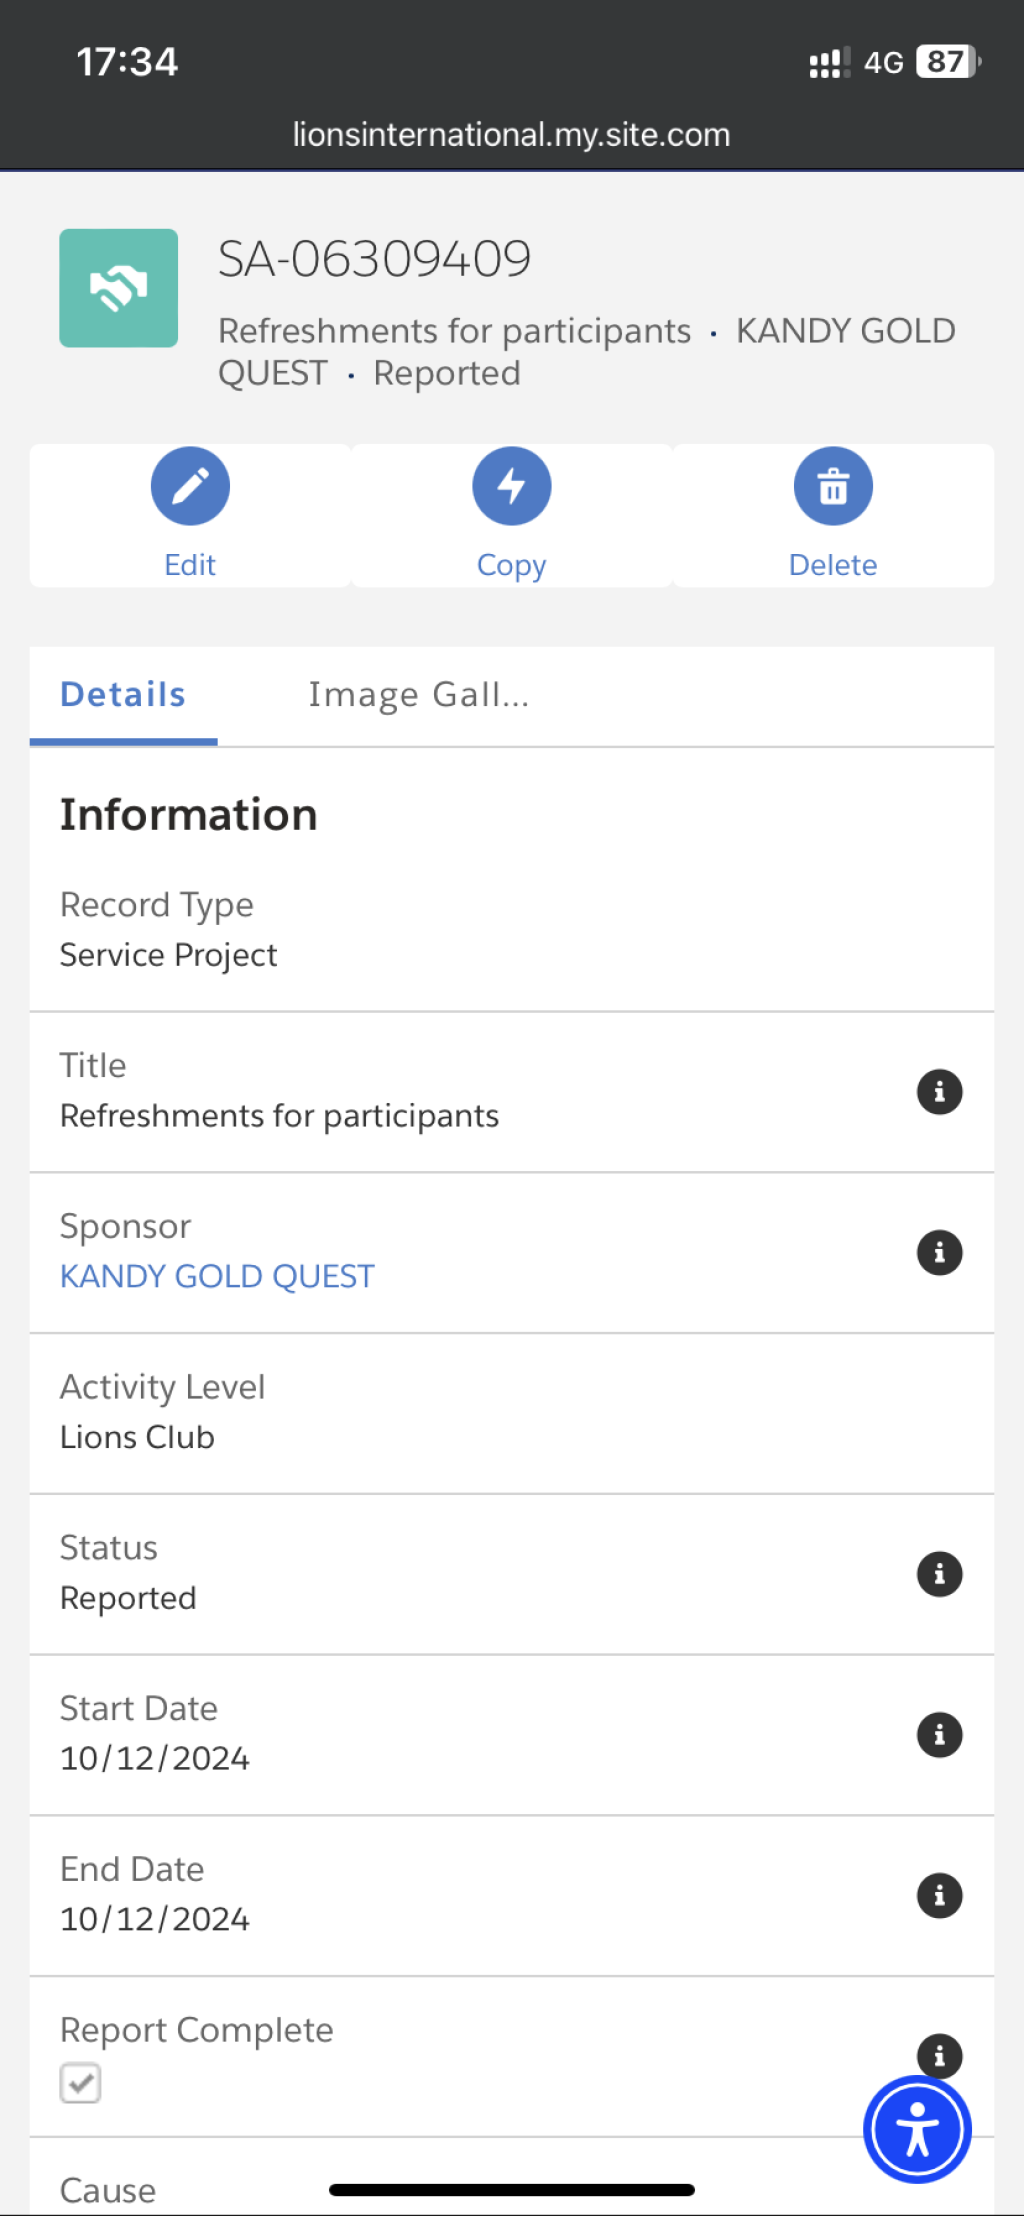Screen dimensions: 1024x2216
Task: Tap the battery indicator in status bar
Action: (948, 62)
